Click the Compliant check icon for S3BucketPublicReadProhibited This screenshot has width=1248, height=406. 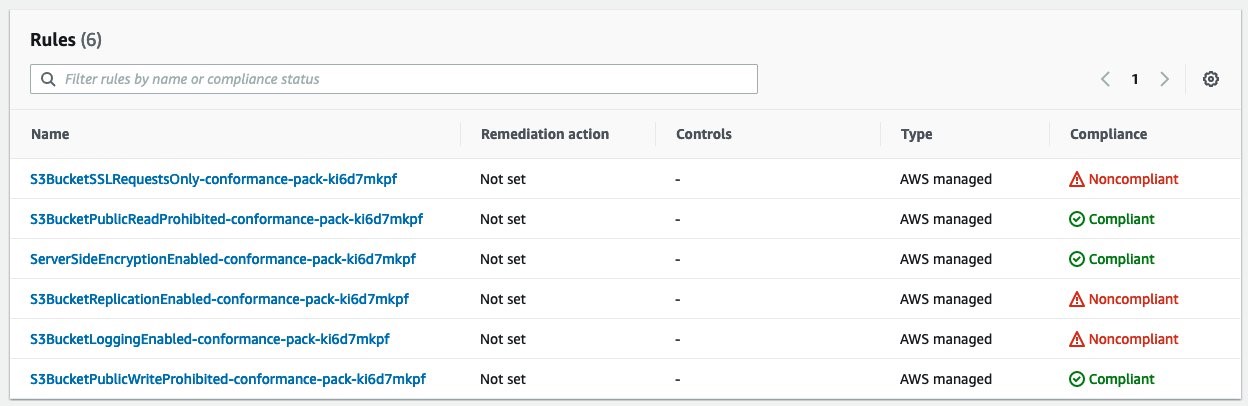point(1077,219)
